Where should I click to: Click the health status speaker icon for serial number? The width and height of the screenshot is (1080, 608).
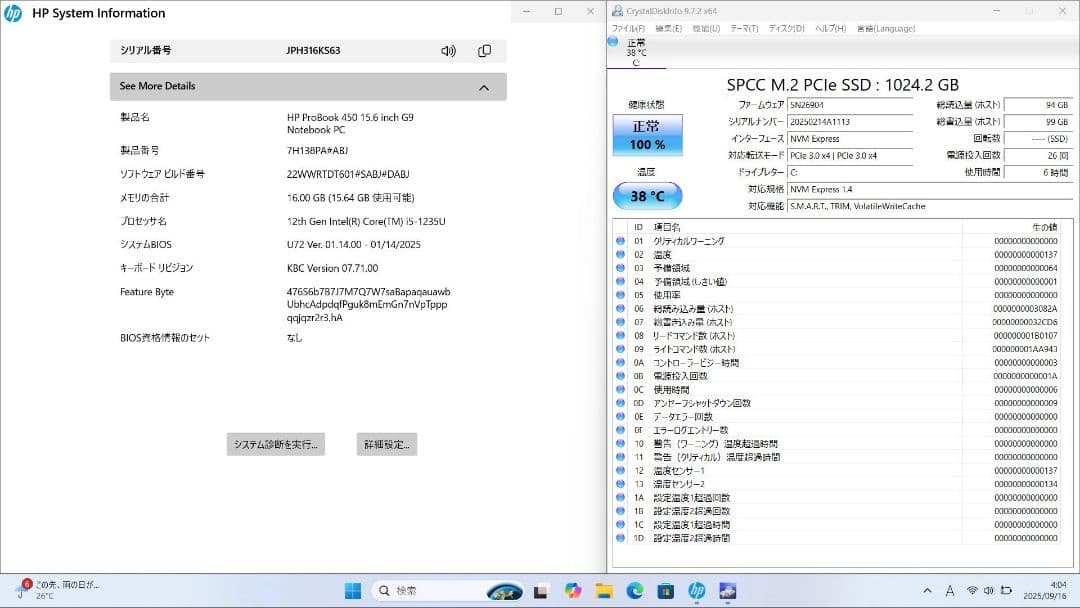446,50
